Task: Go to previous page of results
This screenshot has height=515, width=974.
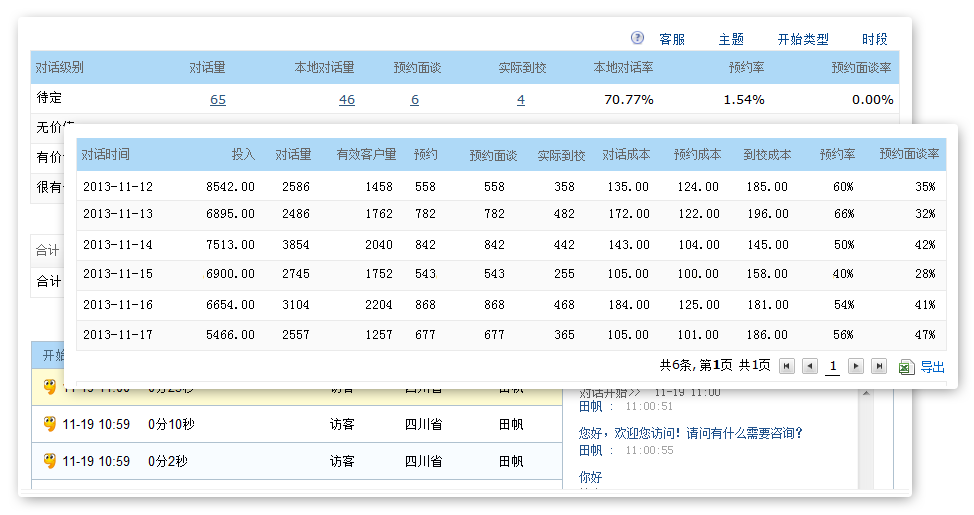Action: (x=810, y=367)
